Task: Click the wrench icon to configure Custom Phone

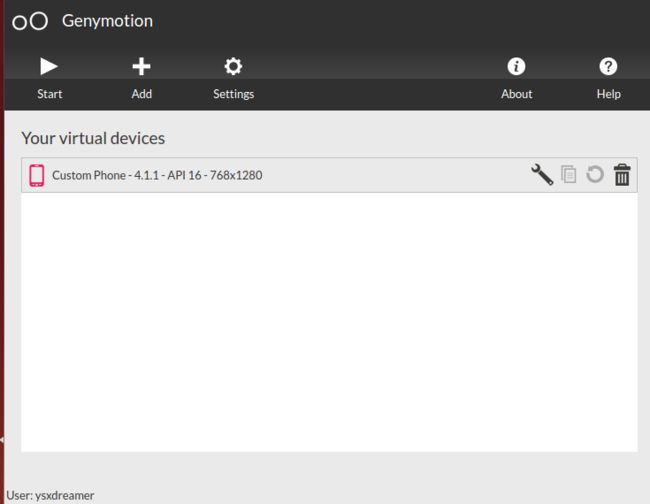Action: tap(542, 174)
